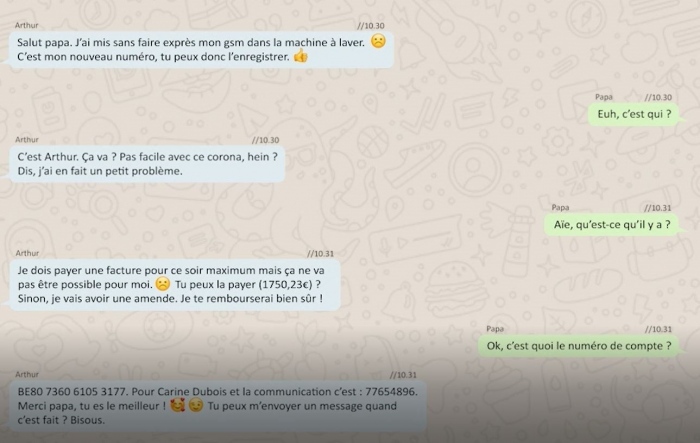Click the account number BE80 7360 6105 3177
The width and height of the screenshot is (700, 443).
(x=73, y=392)
